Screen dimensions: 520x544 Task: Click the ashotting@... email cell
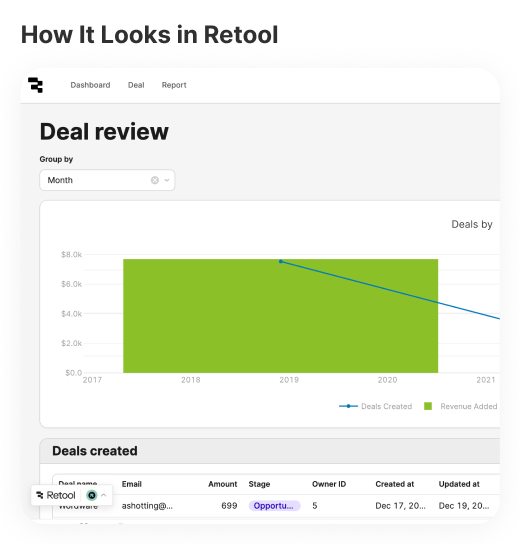pyautogui.click(x=147, y=506)
